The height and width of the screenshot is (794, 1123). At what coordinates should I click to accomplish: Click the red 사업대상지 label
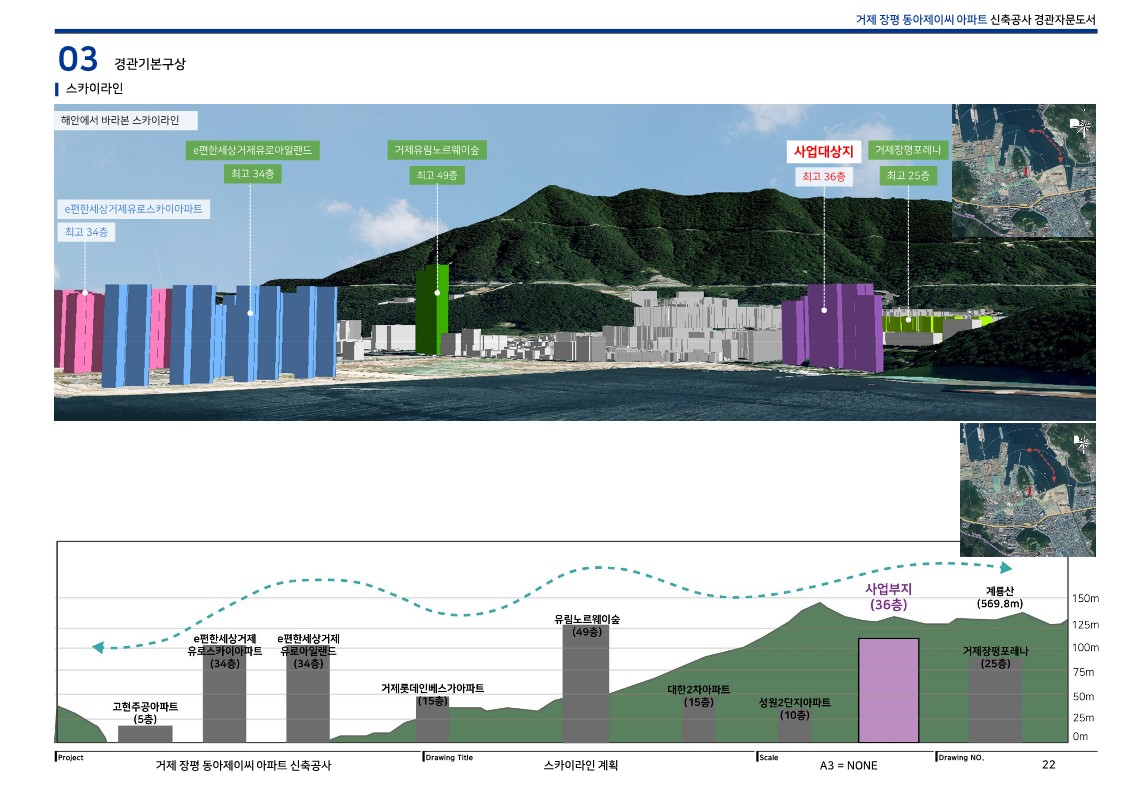pyautogui.click(x=823, y=151)
